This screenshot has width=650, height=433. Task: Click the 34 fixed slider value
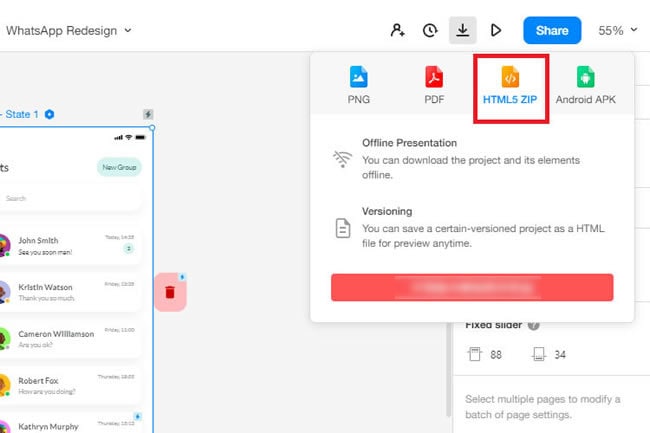pyautogui.click(x=560, y=355)
